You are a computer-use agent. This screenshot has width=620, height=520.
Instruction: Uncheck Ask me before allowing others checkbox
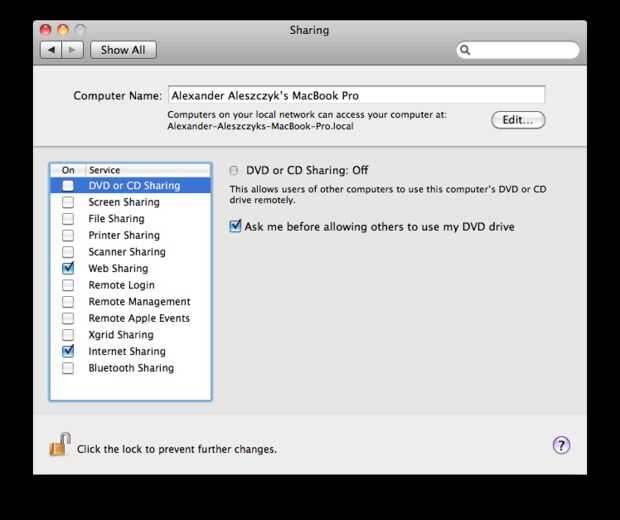(235, 226)
